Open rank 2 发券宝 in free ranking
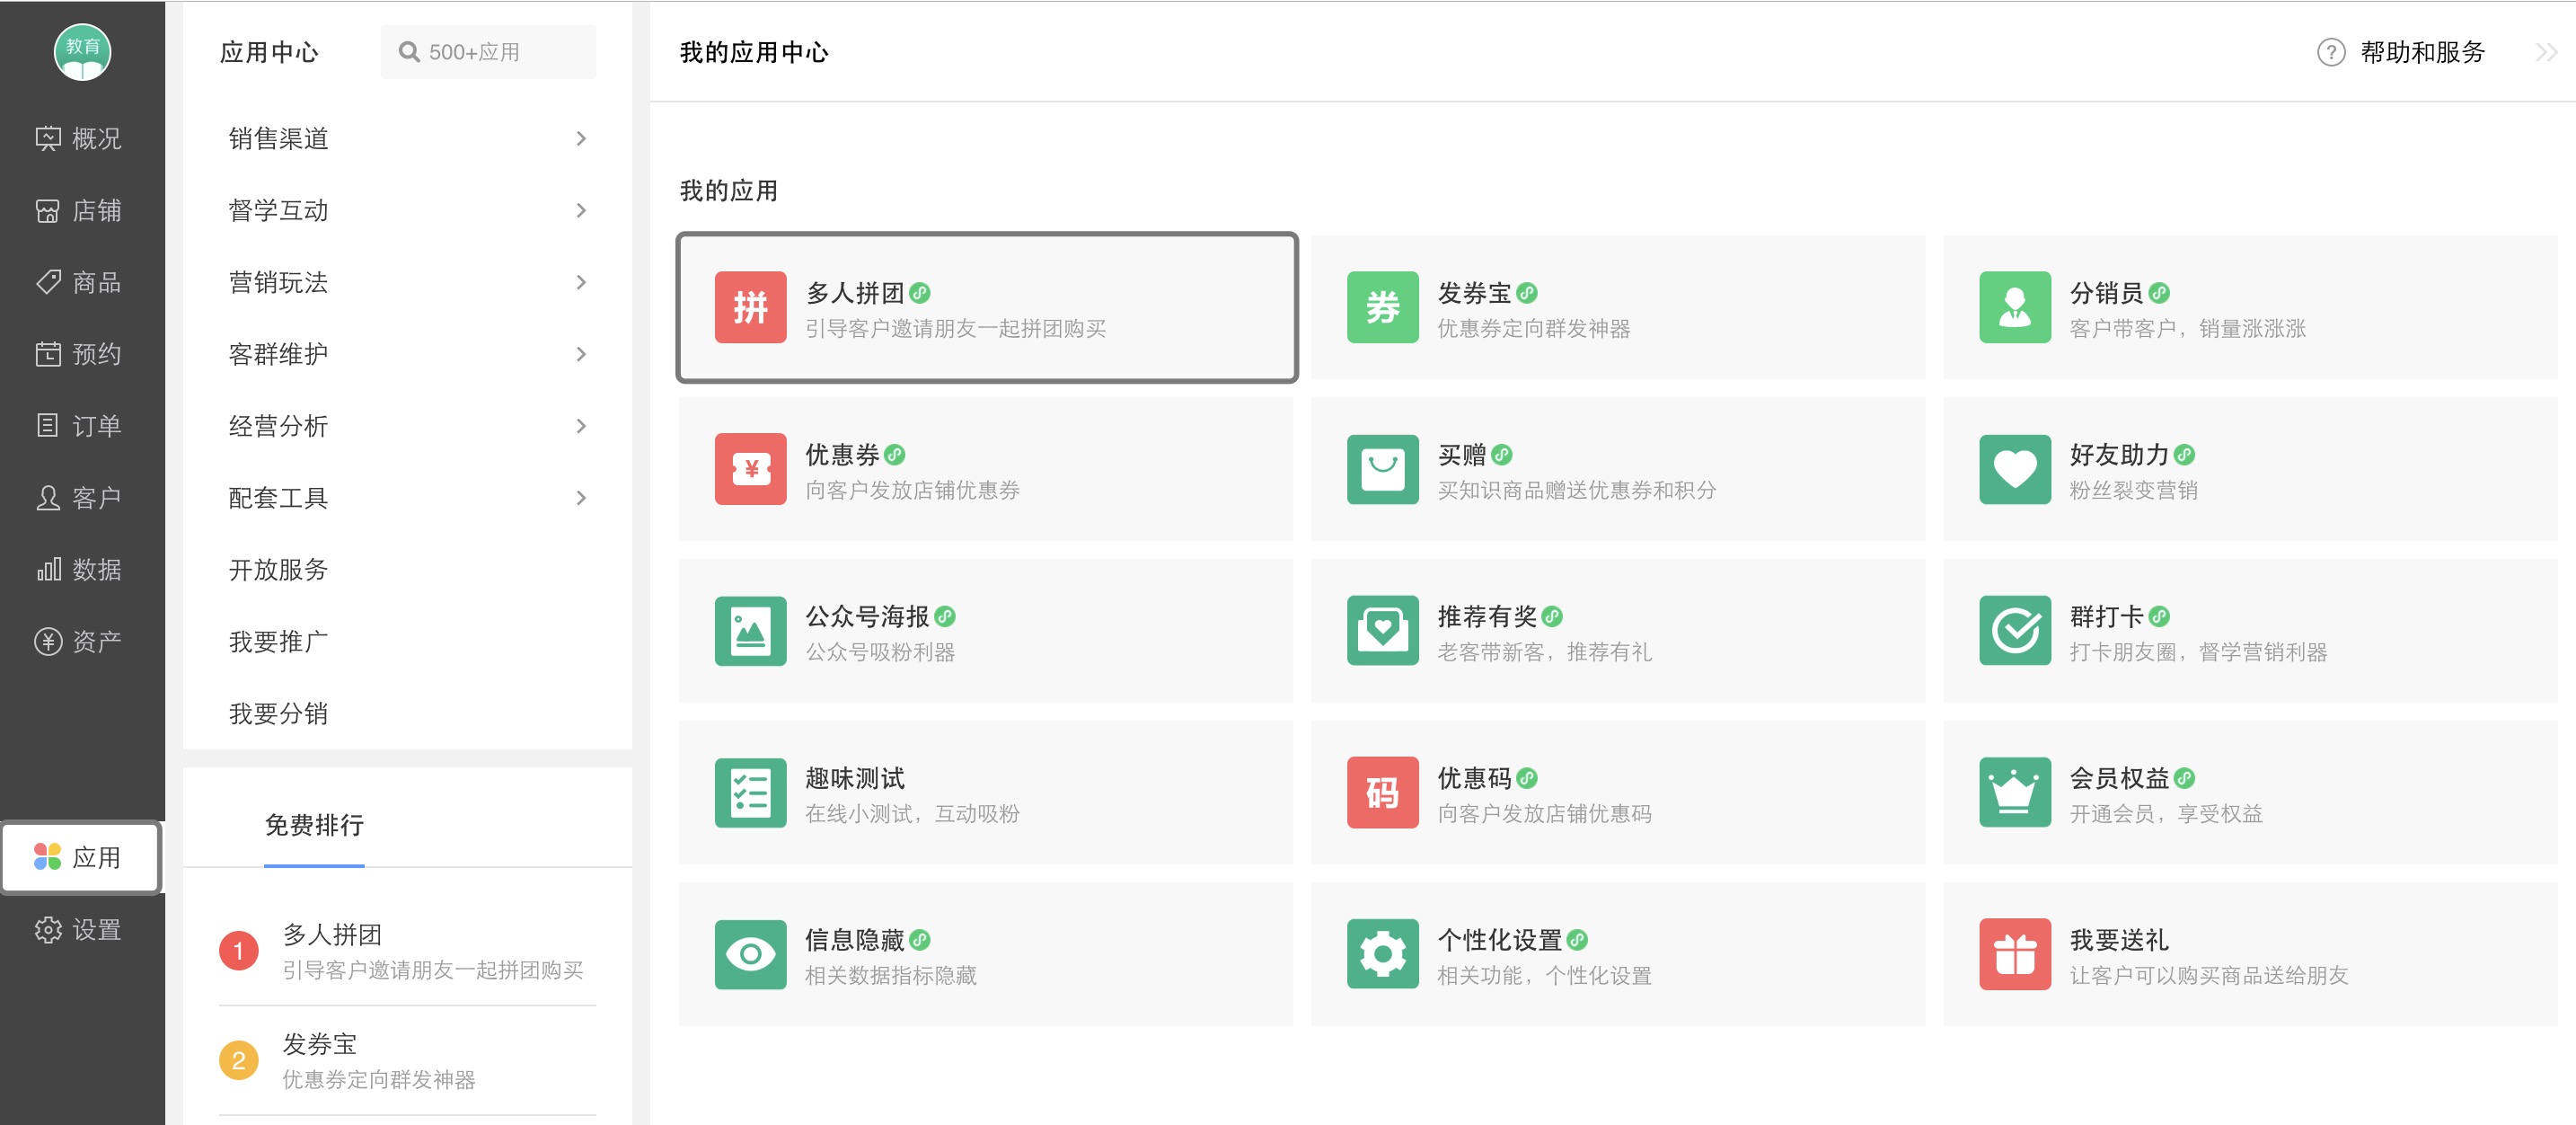 407,1061
